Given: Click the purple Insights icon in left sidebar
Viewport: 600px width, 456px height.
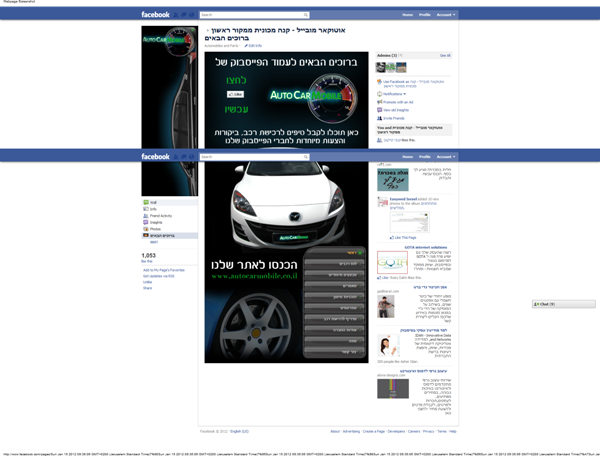Looking at the screenshot, I should pos(146,222).
